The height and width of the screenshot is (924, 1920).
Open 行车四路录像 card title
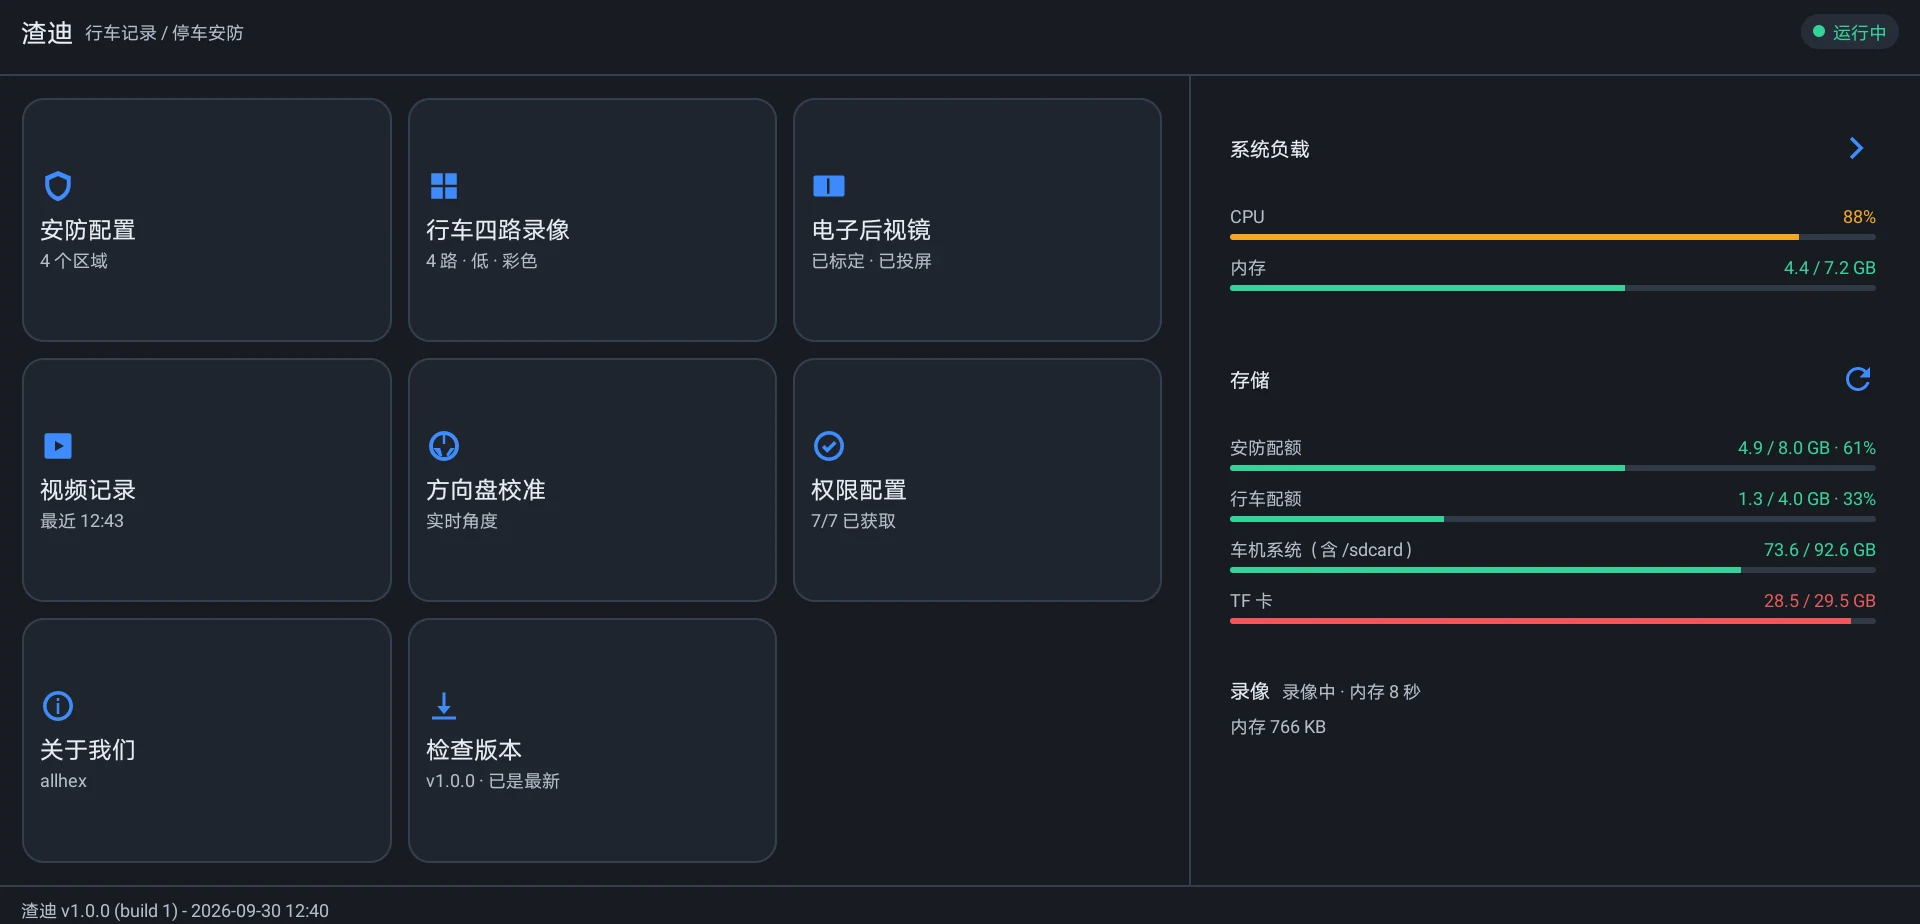(498, 230)
